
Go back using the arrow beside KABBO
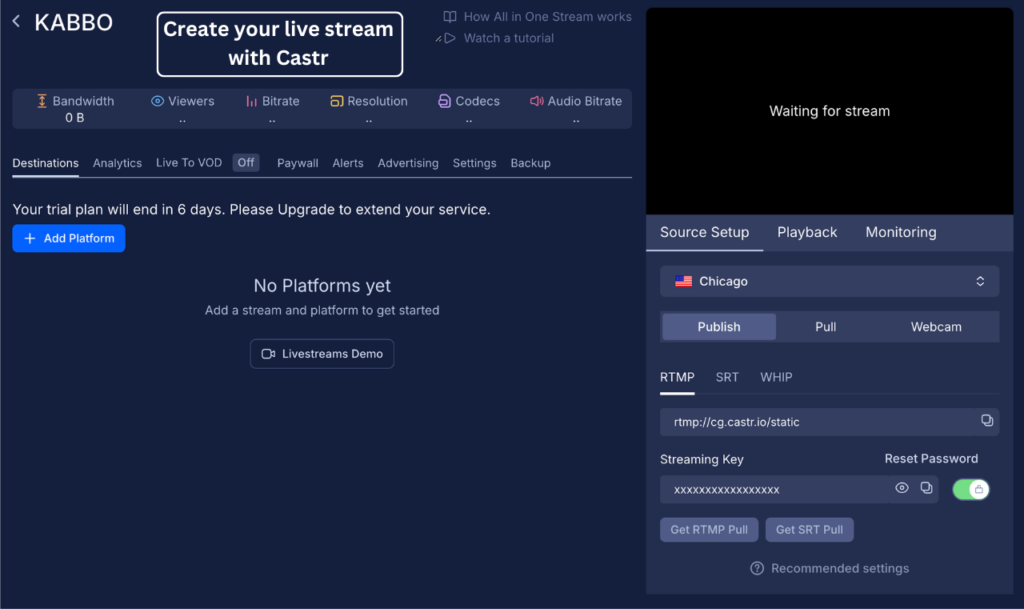(16, 22)
